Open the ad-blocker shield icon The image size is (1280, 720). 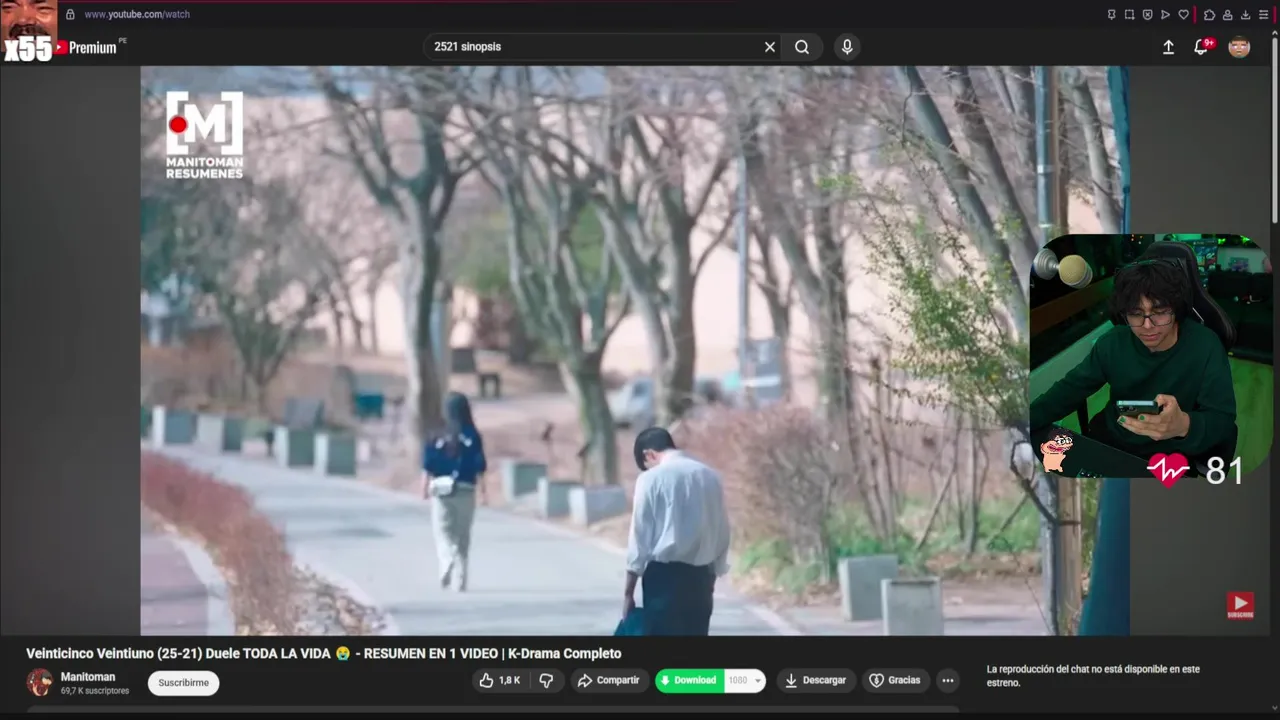point(1147,15)
